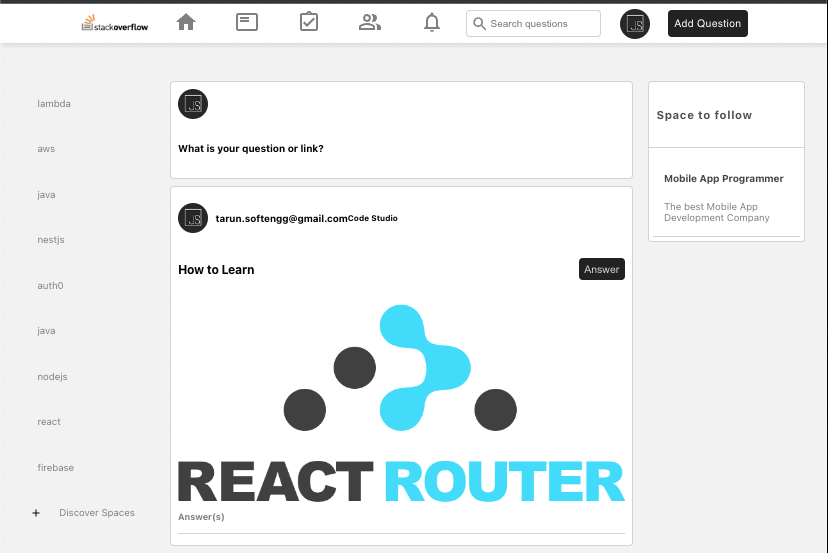Open Mobile App Programmer space
828x553 pixels.
(x=723, y=179)
